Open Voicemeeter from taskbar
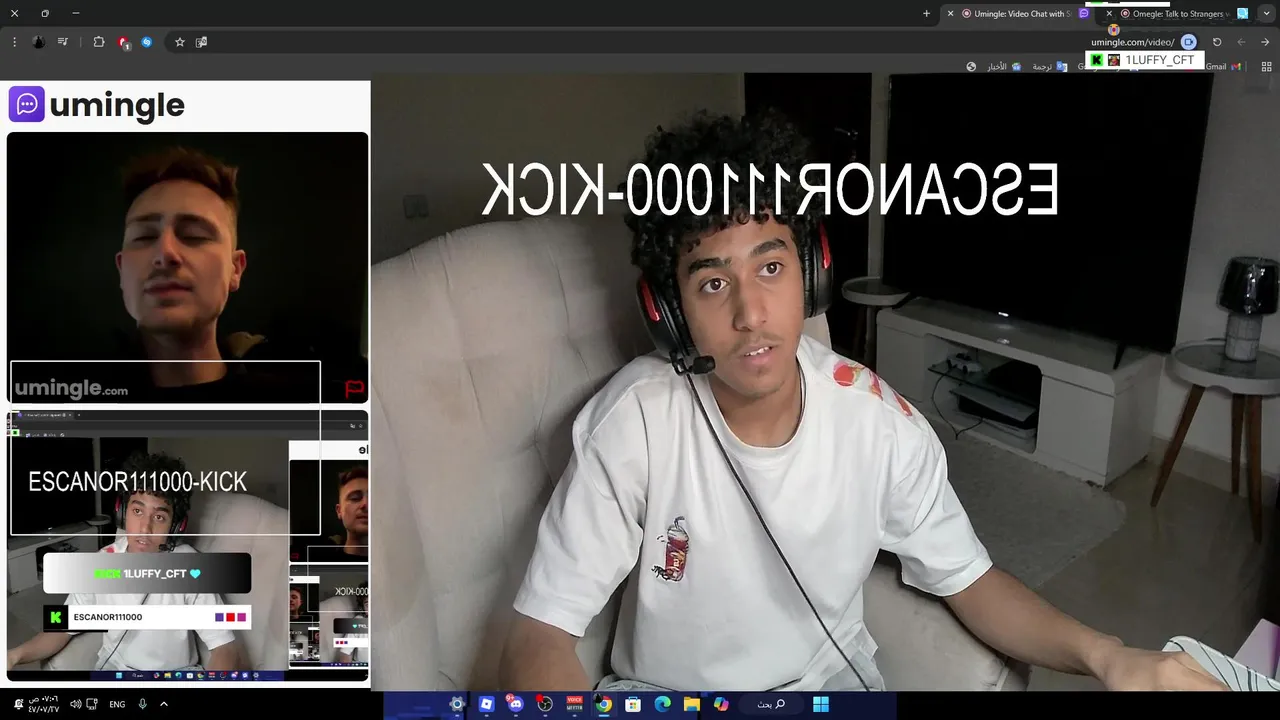Viewport: 1280px width, 720px height. [x=574, y=704]
